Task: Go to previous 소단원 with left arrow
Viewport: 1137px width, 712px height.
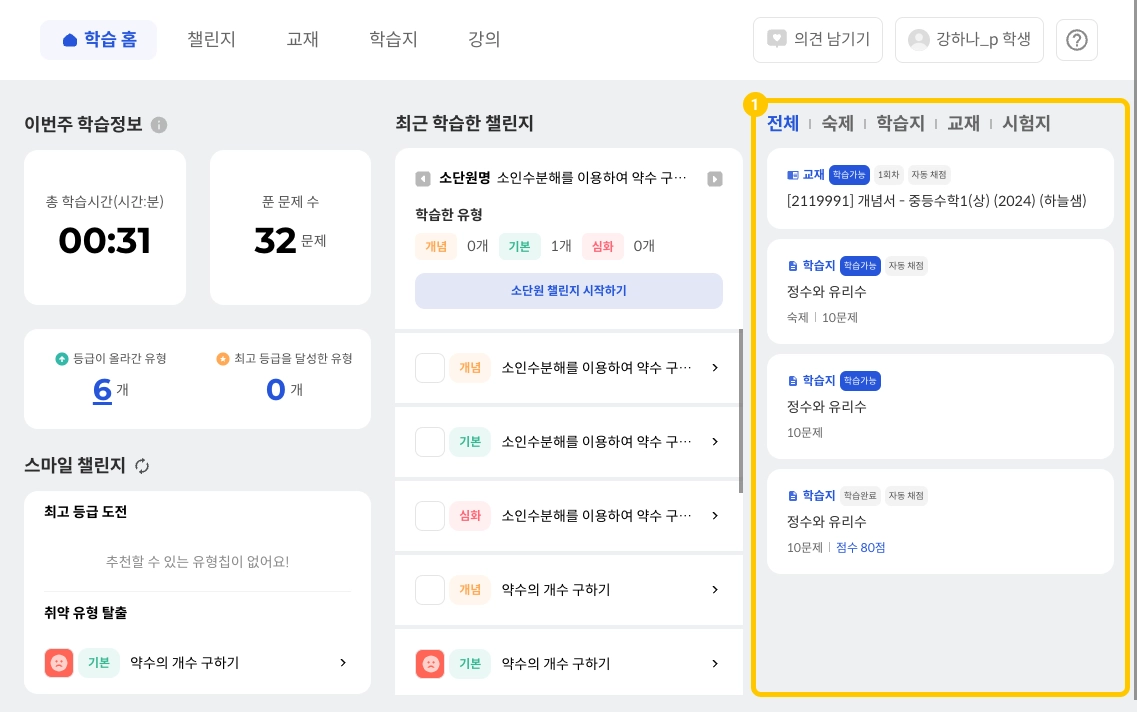Action: tap(423, 179)
